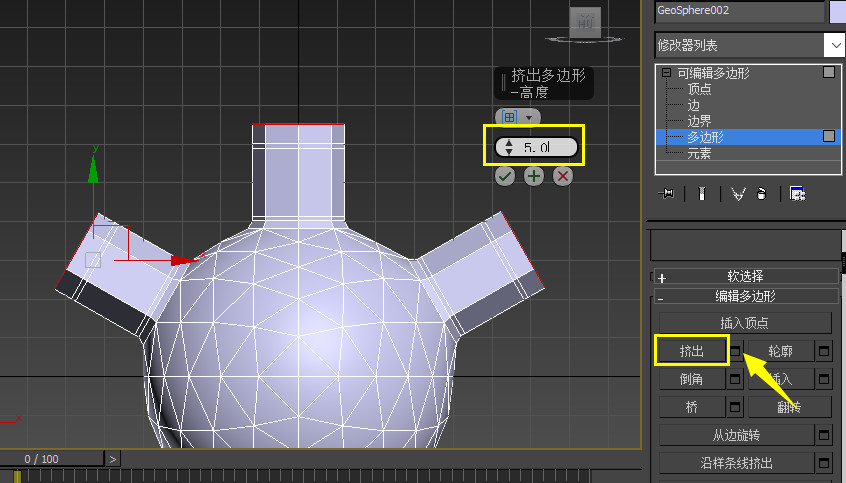Grab the caddy title drag handle
Screen dimensions: 846x483
503,83
